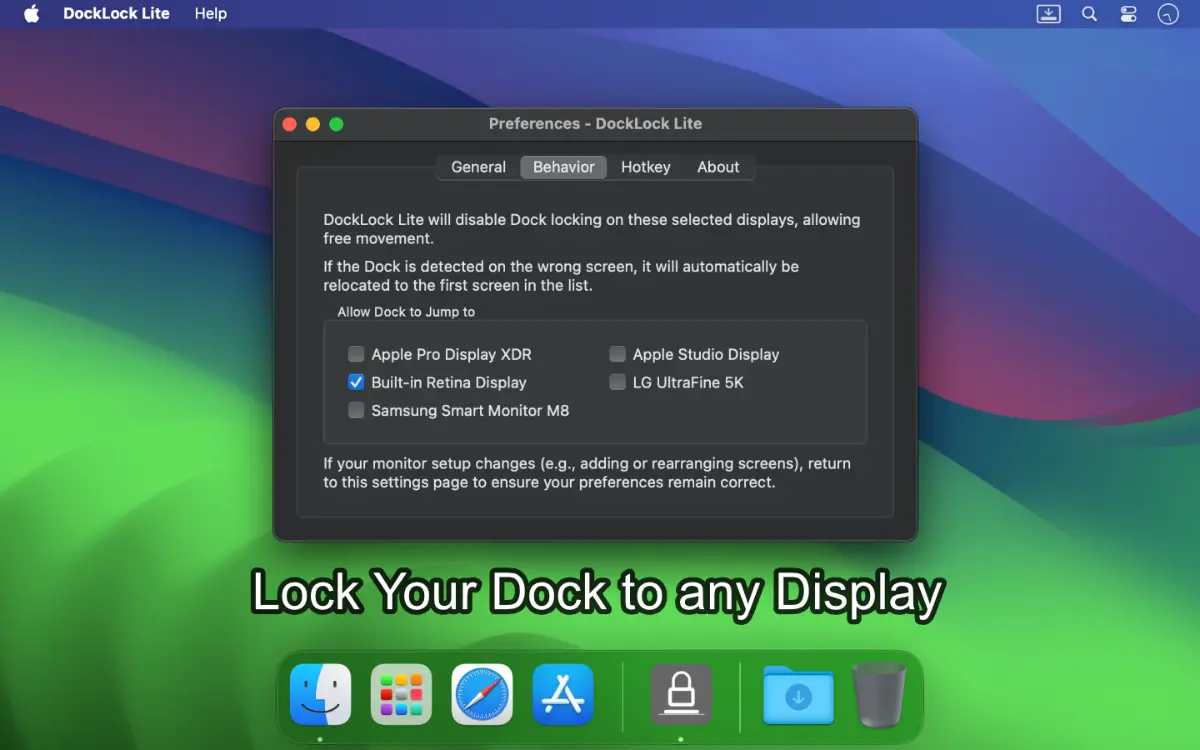Open the clock in the menu bar
Screen dimensions: 1200x750
pyautogui.click(x=1169, y=14)
